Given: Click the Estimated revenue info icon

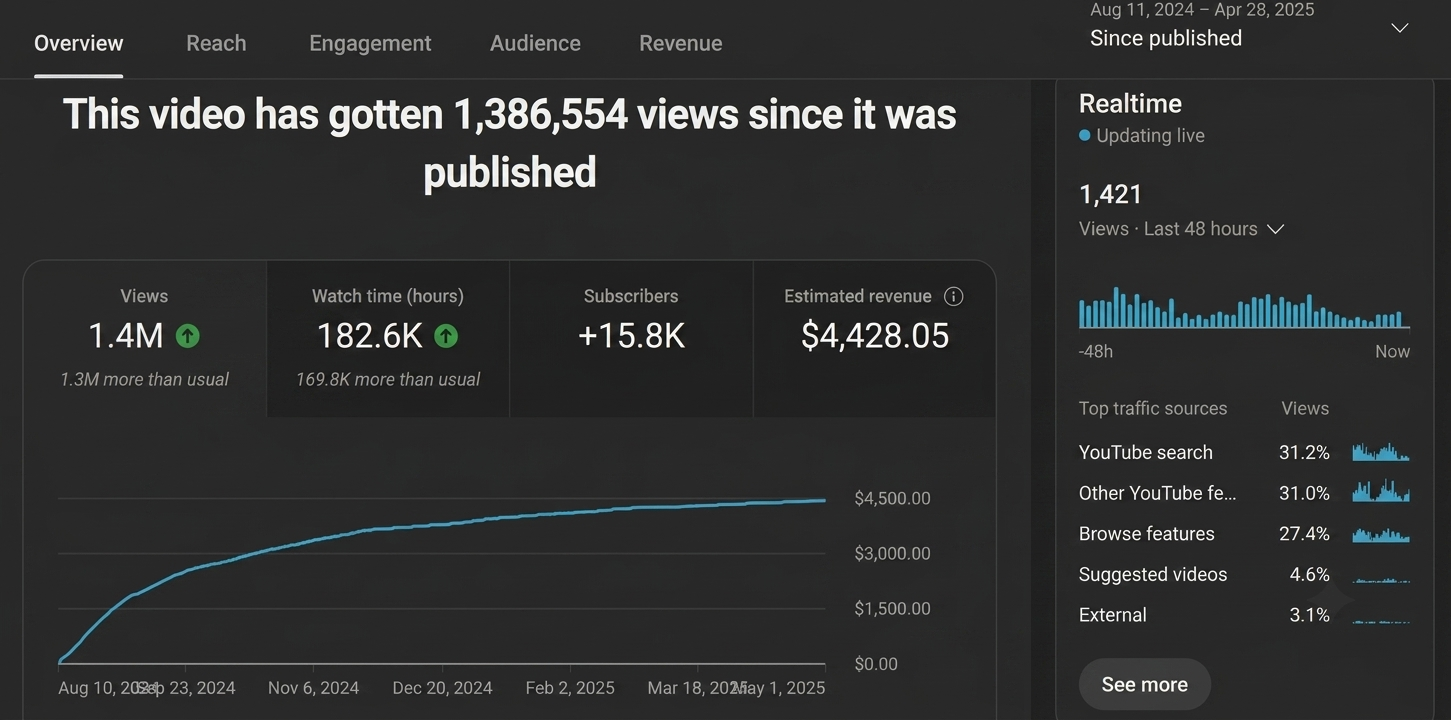Looking at the screenshot, I should tap(953, 296).
